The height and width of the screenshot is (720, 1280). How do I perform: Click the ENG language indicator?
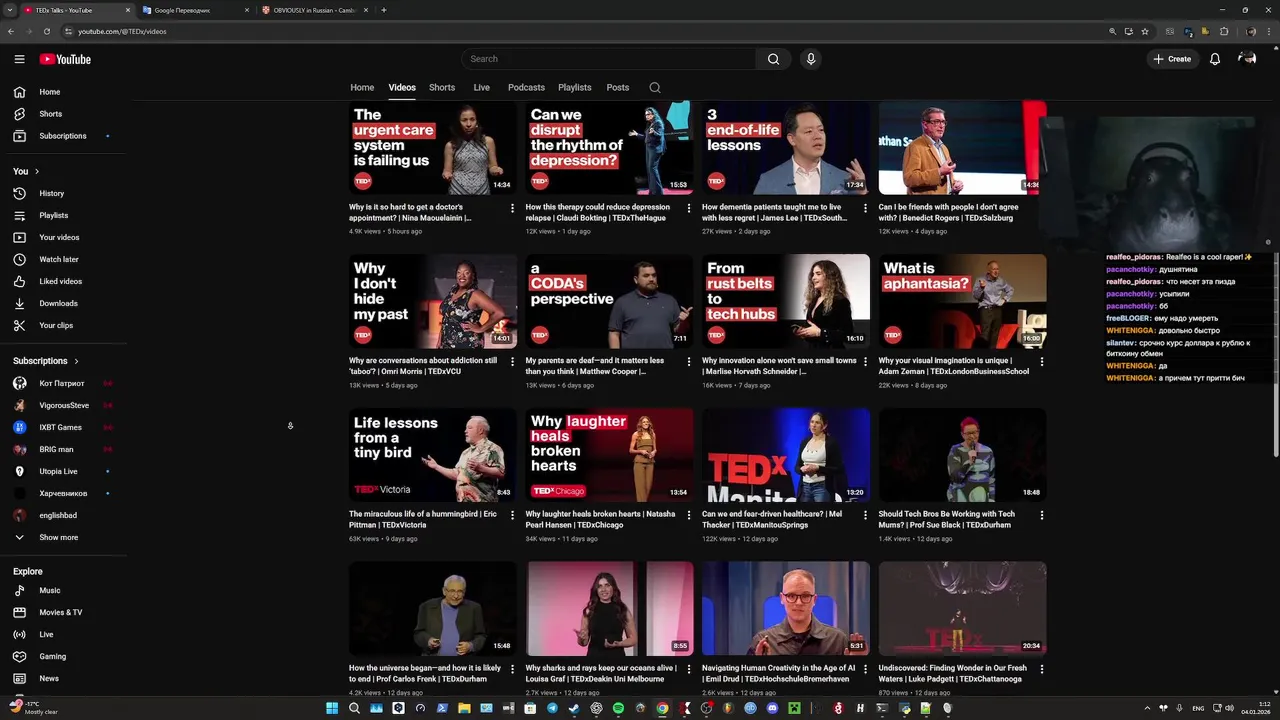point(1198,708)
